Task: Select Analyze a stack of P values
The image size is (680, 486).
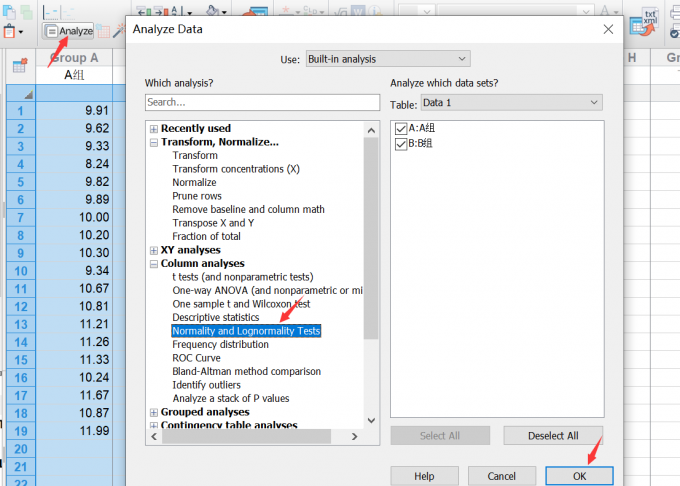Action: (230, 398)
